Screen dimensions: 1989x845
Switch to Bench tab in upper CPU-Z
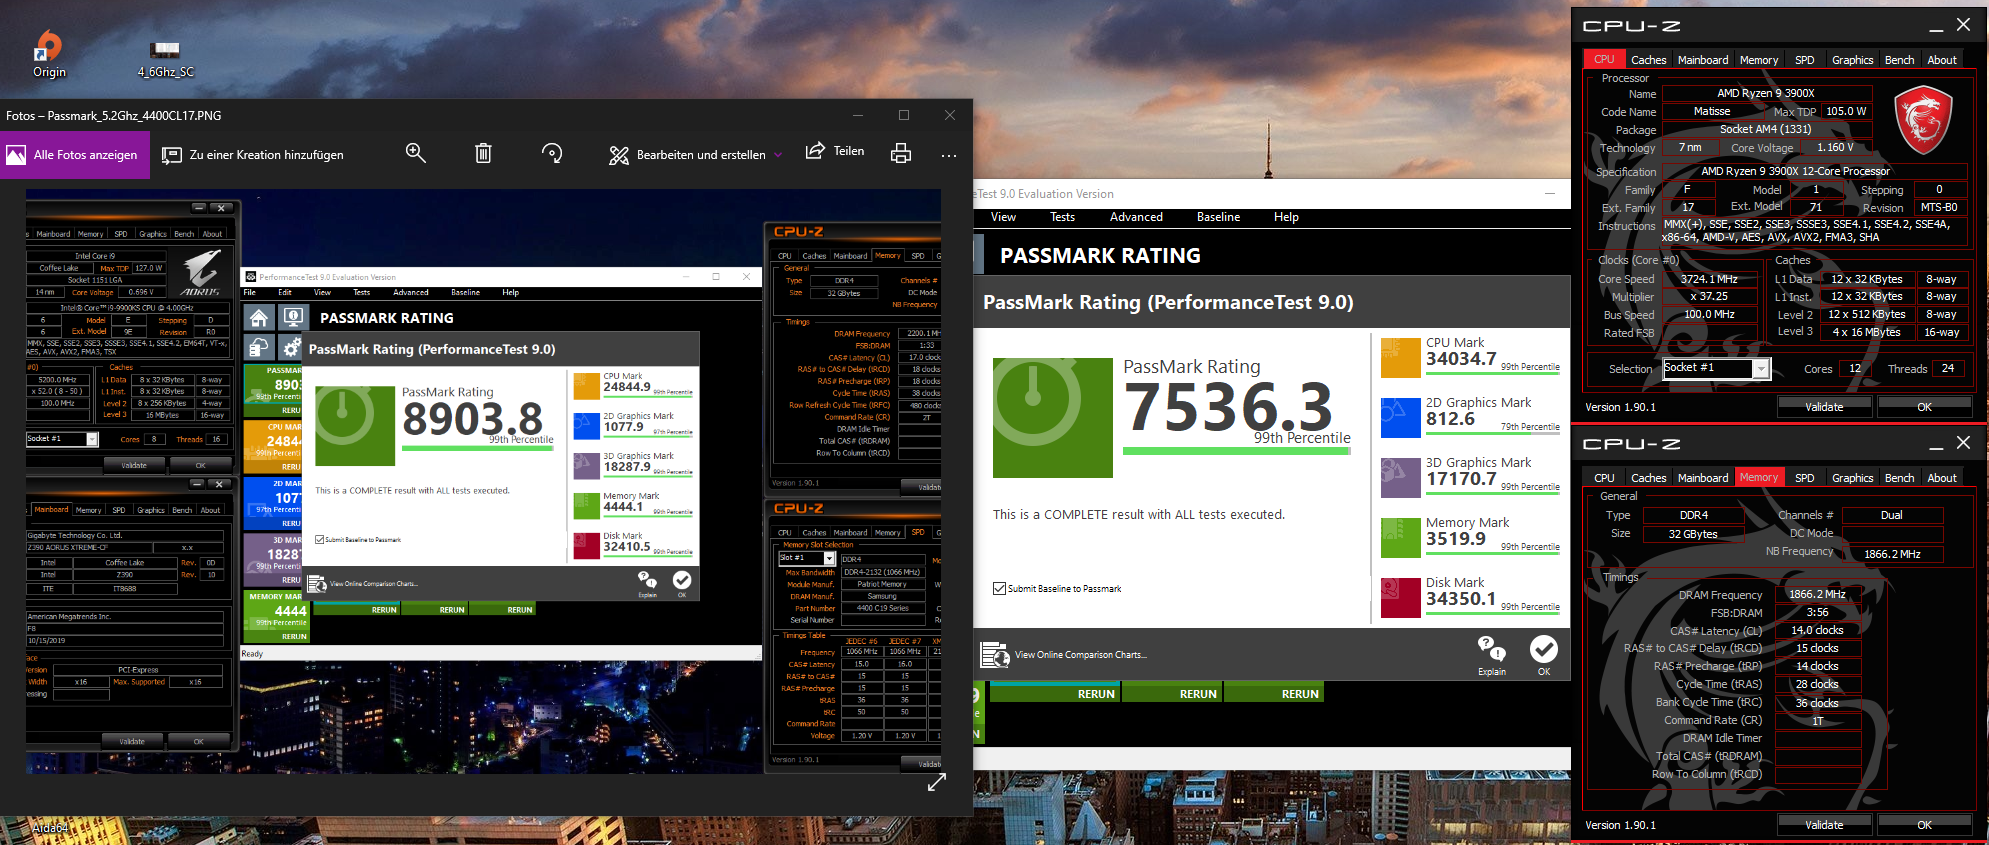[1899, 60]
